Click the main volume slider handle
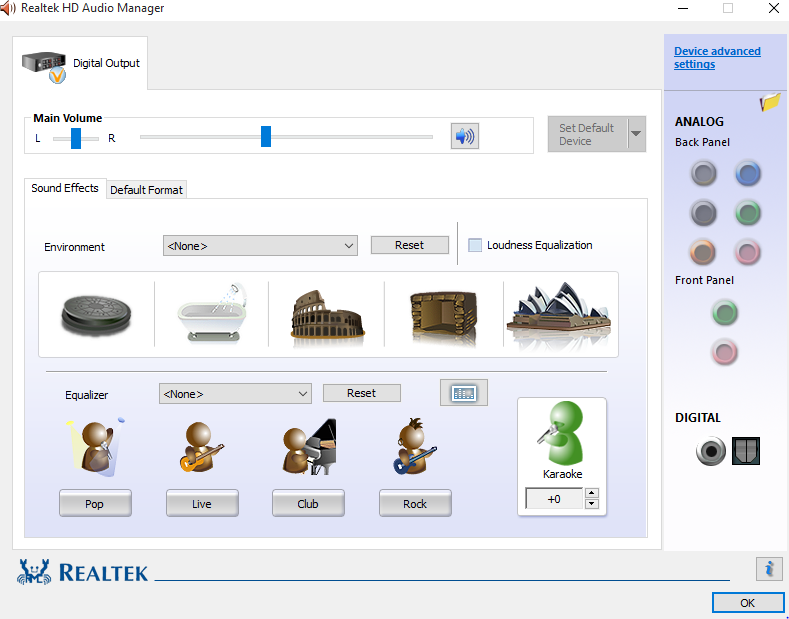 266,136
